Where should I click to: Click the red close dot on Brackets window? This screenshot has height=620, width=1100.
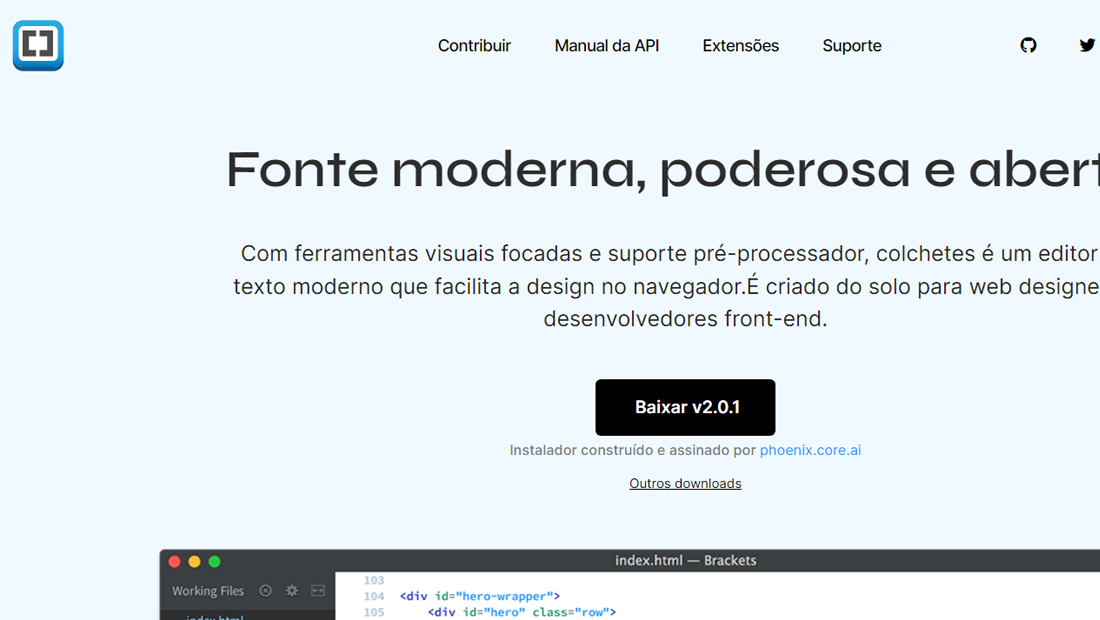(x=175, y=561)
